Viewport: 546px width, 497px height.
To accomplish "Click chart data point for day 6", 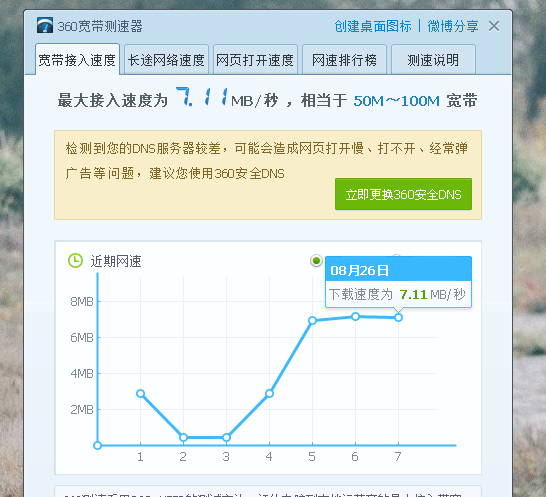I will pos(355,317).
